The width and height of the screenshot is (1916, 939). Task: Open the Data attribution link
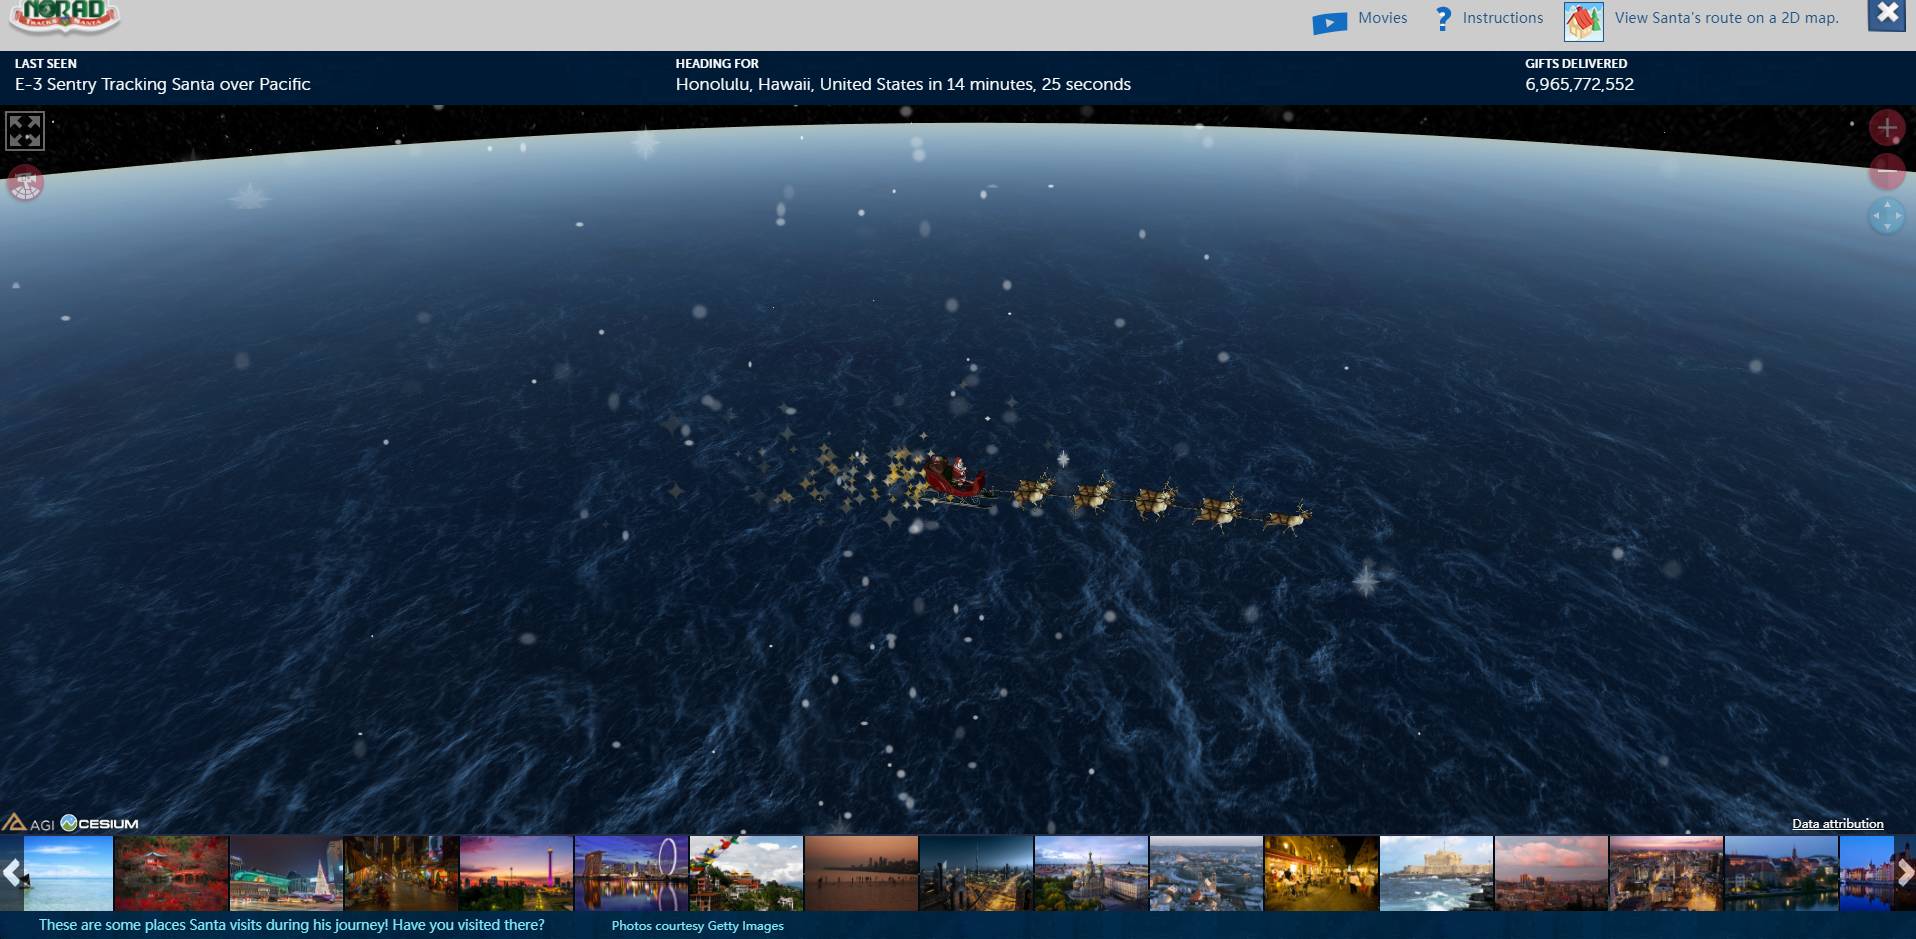tap(1837, 824)
